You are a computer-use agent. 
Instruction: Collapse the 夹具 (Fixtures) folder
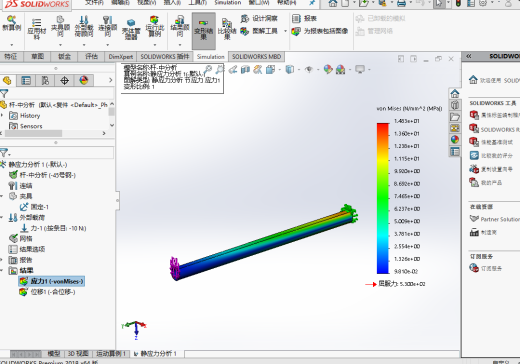[2, 196]
